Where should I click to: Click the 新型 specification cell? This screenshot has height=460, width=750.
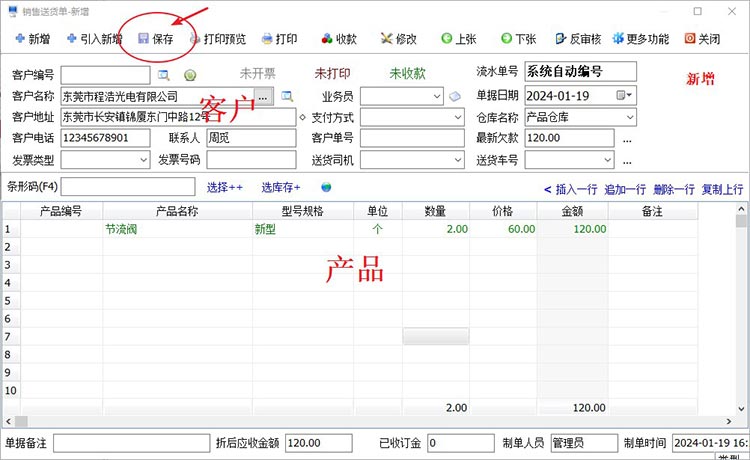(x=303, y=229)
